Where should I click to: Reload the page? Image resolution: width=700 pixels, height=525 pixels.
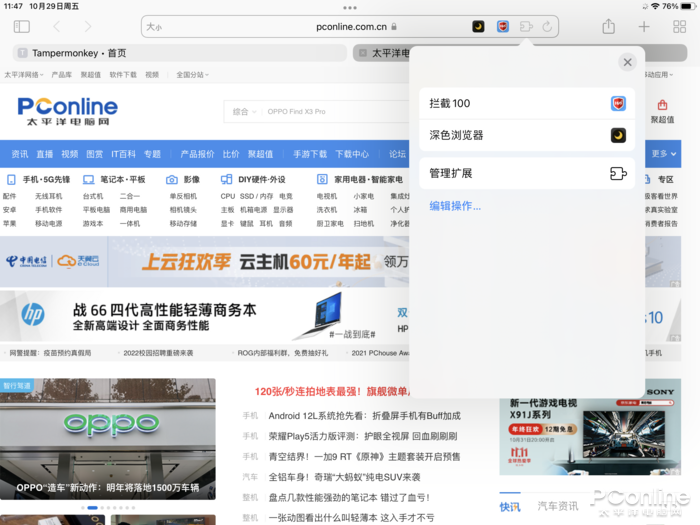point(547,27)
